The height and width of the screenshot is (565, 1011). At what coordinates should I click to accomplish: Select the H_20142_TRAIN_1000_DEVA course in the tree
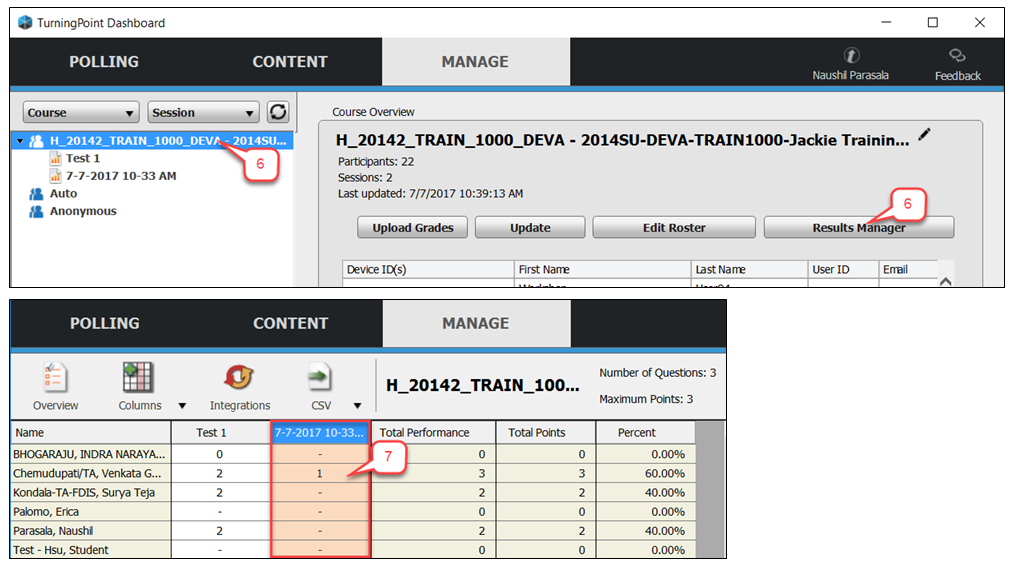(x=168, y=141)
